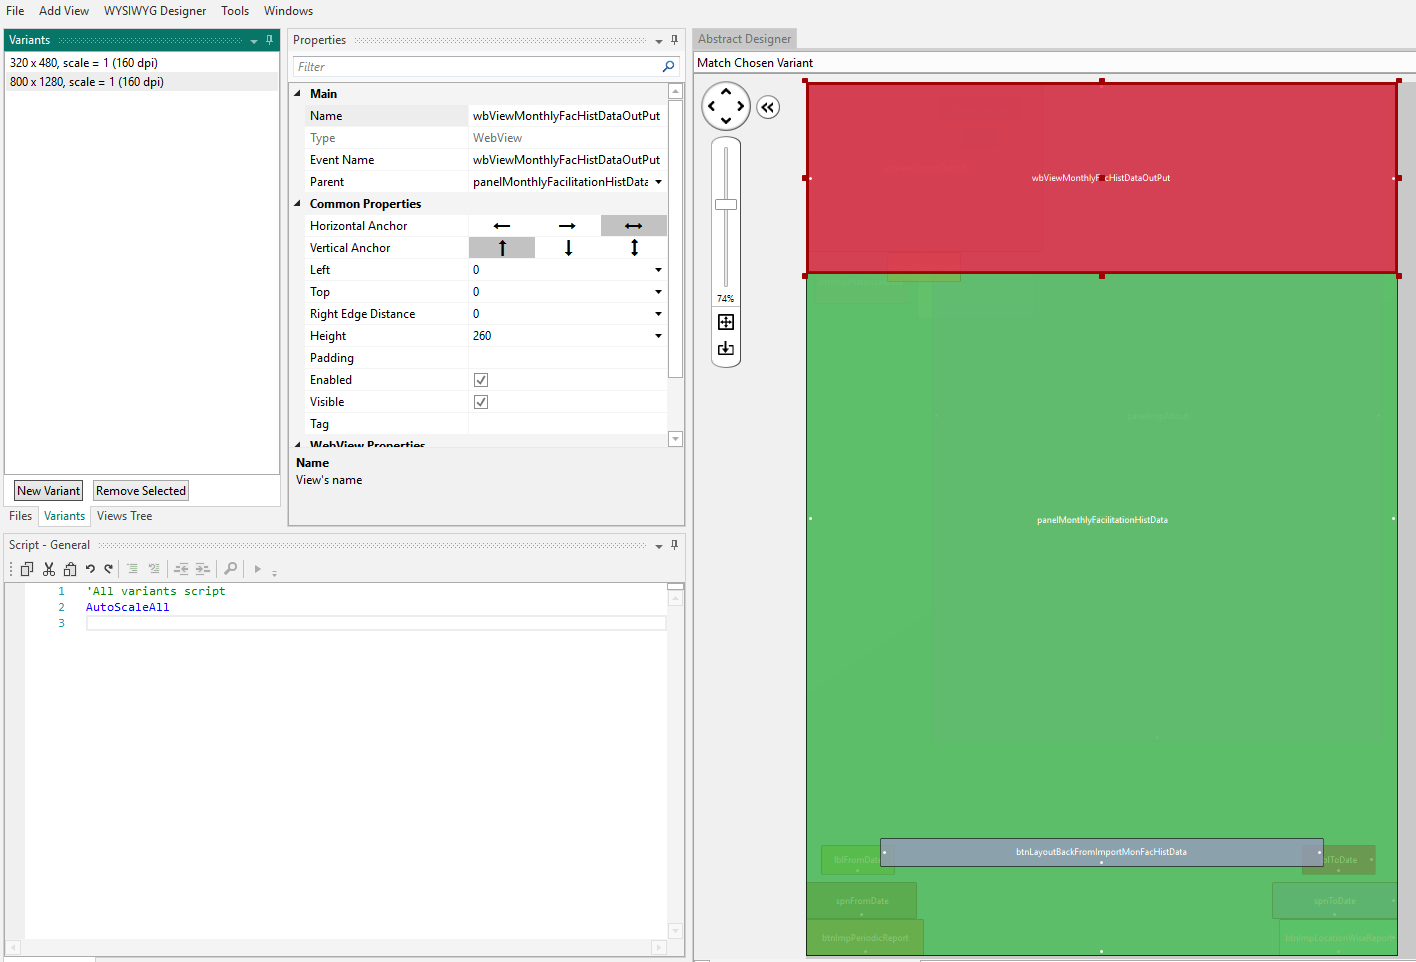This screenshot has width=1416, height=962.
Task: Run the script using the play arrow
Action: point(257,568)
